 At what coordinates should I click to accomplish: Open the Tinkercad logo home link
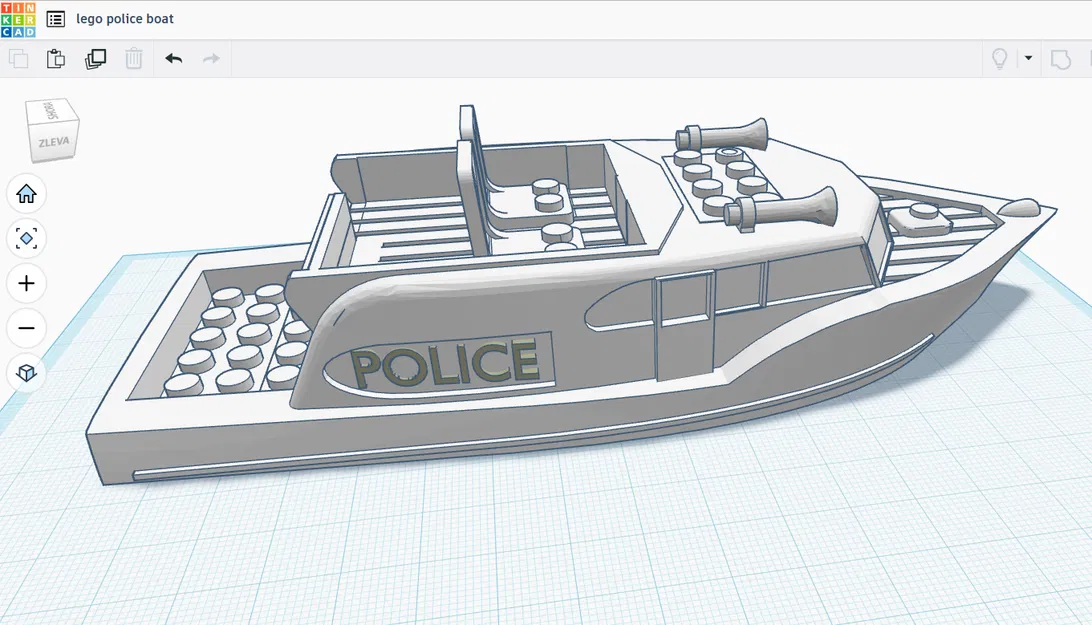click(18, 19)
